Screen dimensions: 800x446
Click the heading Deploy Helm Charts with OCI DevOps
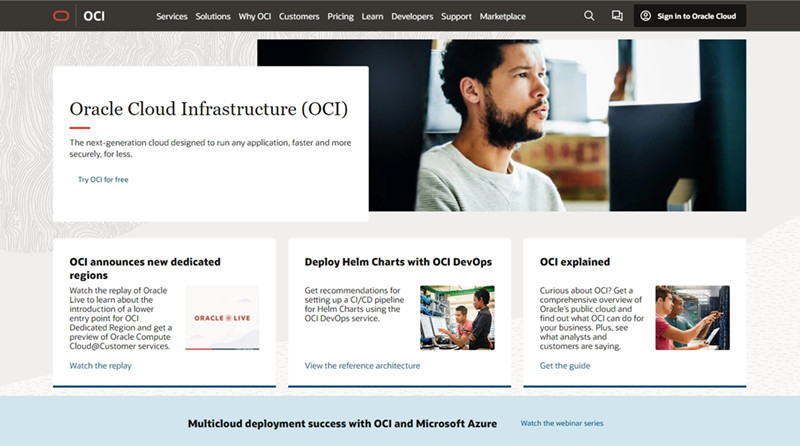[398, 262]
